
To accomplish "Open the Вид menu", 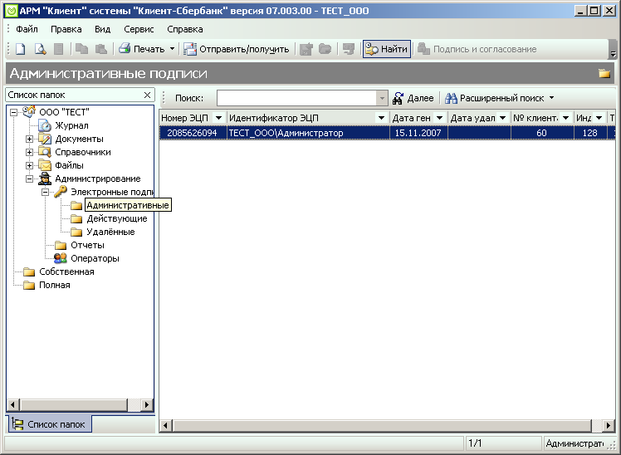I will (103, 29).
